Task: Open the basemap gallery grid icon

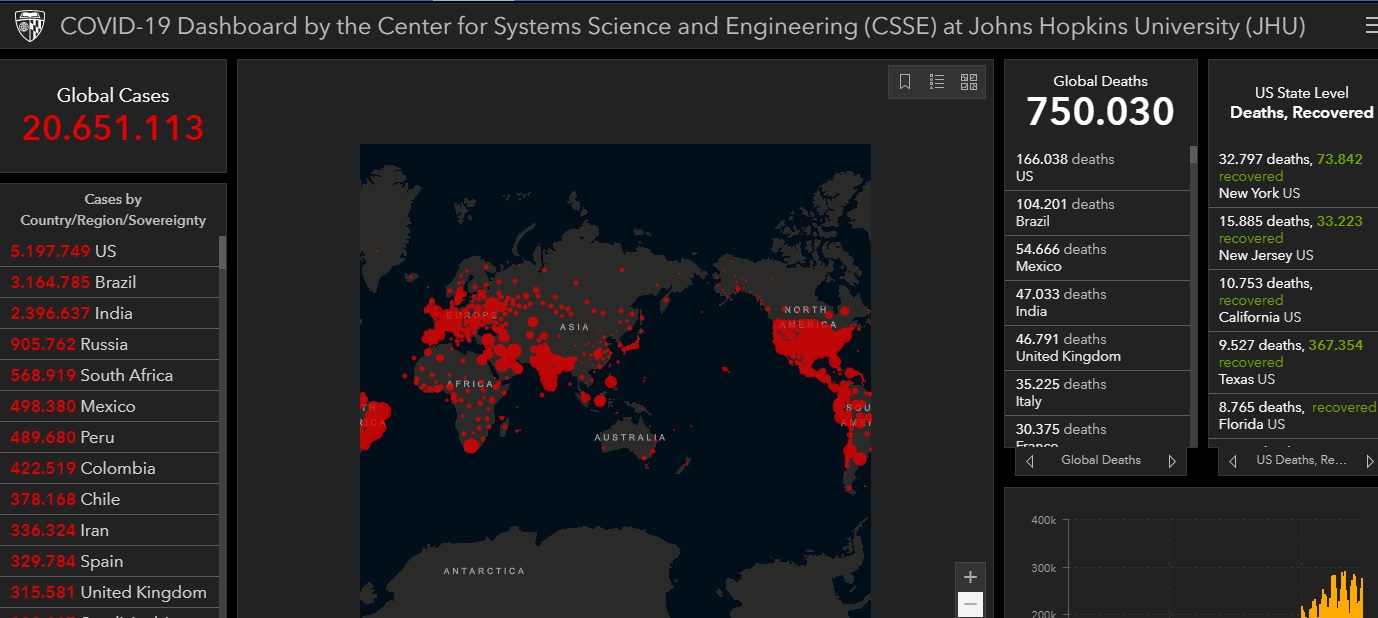Action: click(x=969, y=82)
